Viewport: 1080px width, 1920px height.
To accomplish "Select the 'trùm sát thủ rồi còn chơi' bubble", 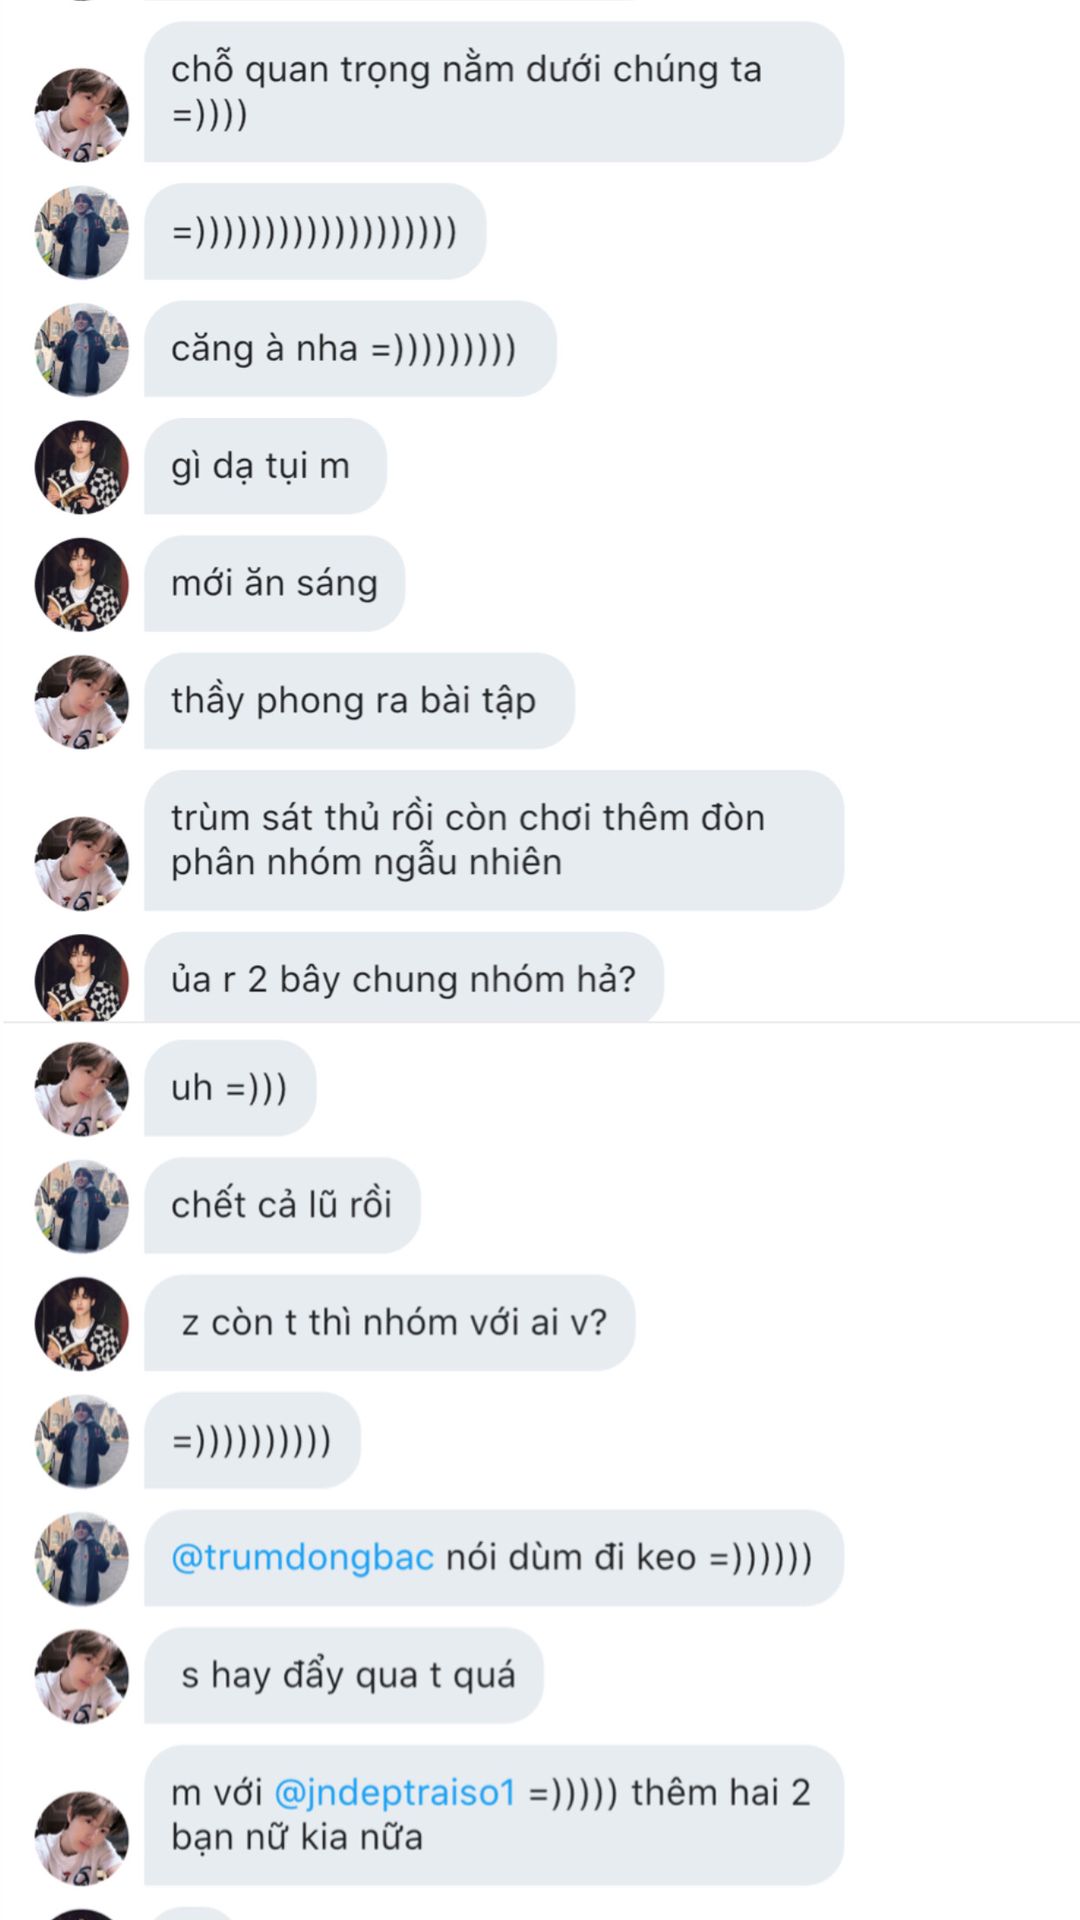I will [494, 840].
